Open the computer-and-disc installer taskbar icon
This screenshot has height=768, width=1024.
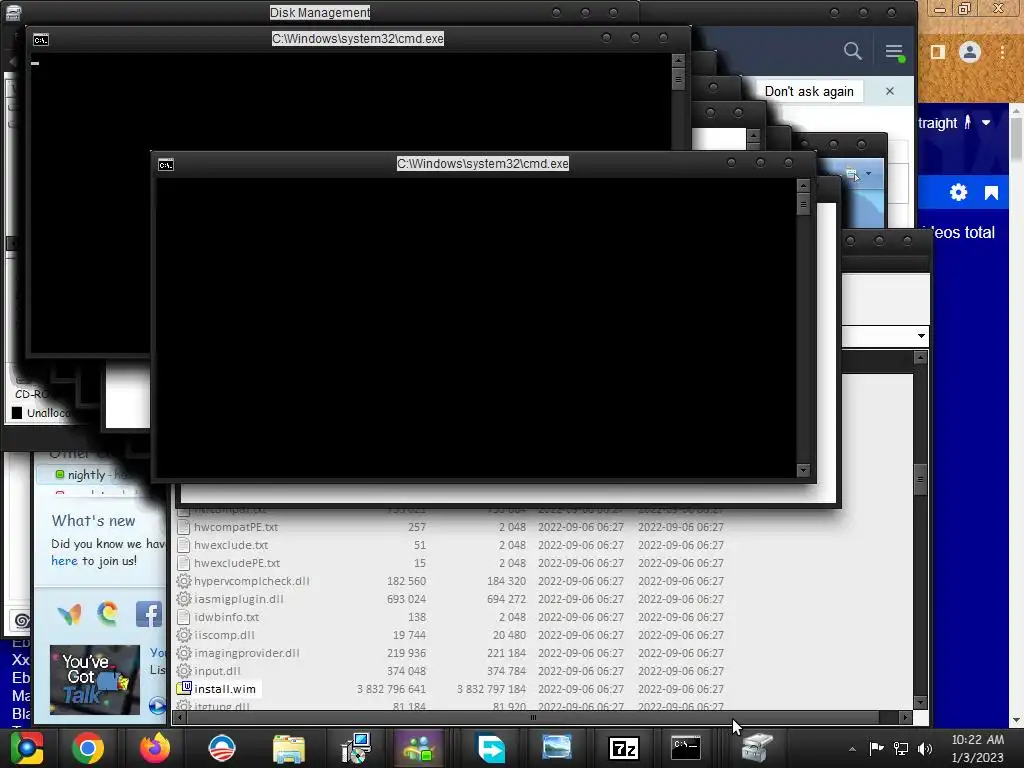(356, 748)
